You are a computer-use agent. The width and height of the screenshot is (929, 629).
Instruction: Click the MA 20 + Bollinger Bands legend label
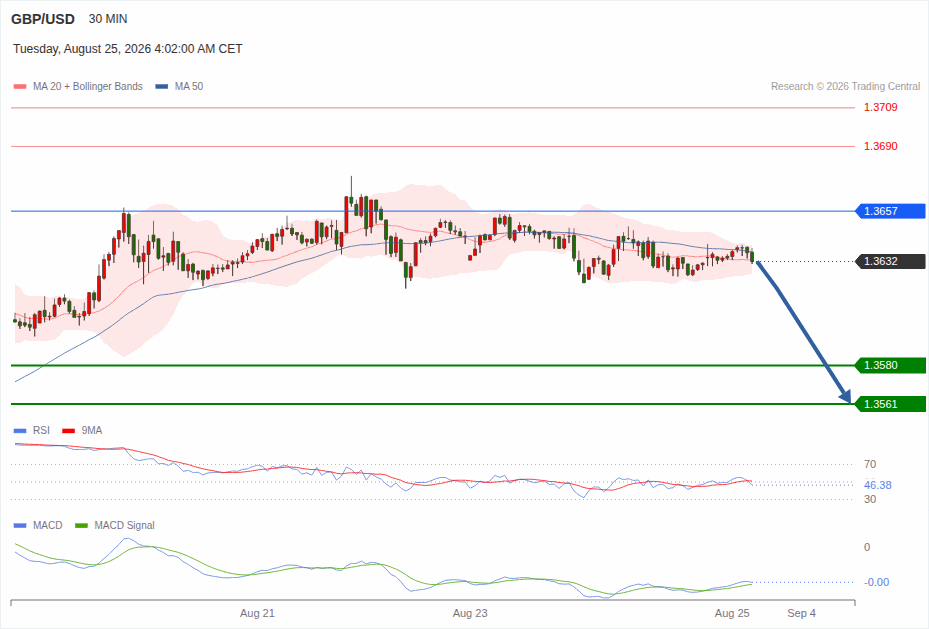click(88, 86)
